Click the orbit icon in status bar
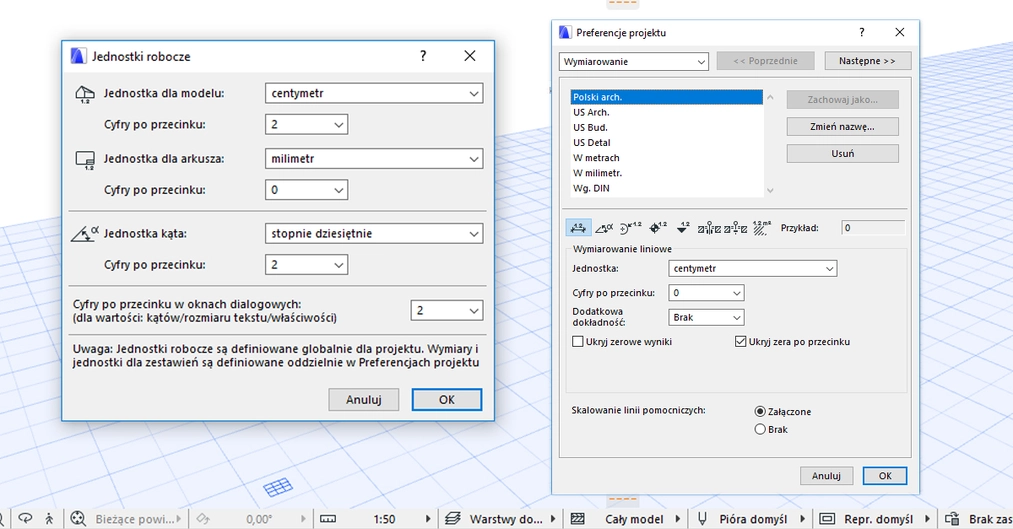Image resolution: width=1013 pixels, height=529 pixels. pos(25,519)
